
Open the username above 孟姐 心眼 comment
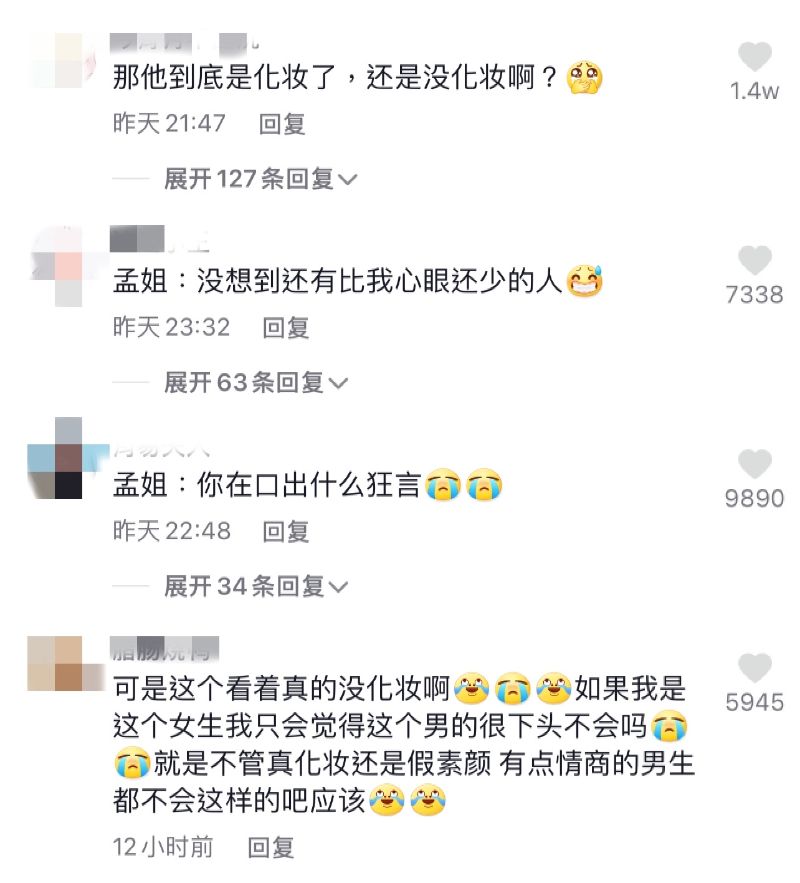pos(160,239)
